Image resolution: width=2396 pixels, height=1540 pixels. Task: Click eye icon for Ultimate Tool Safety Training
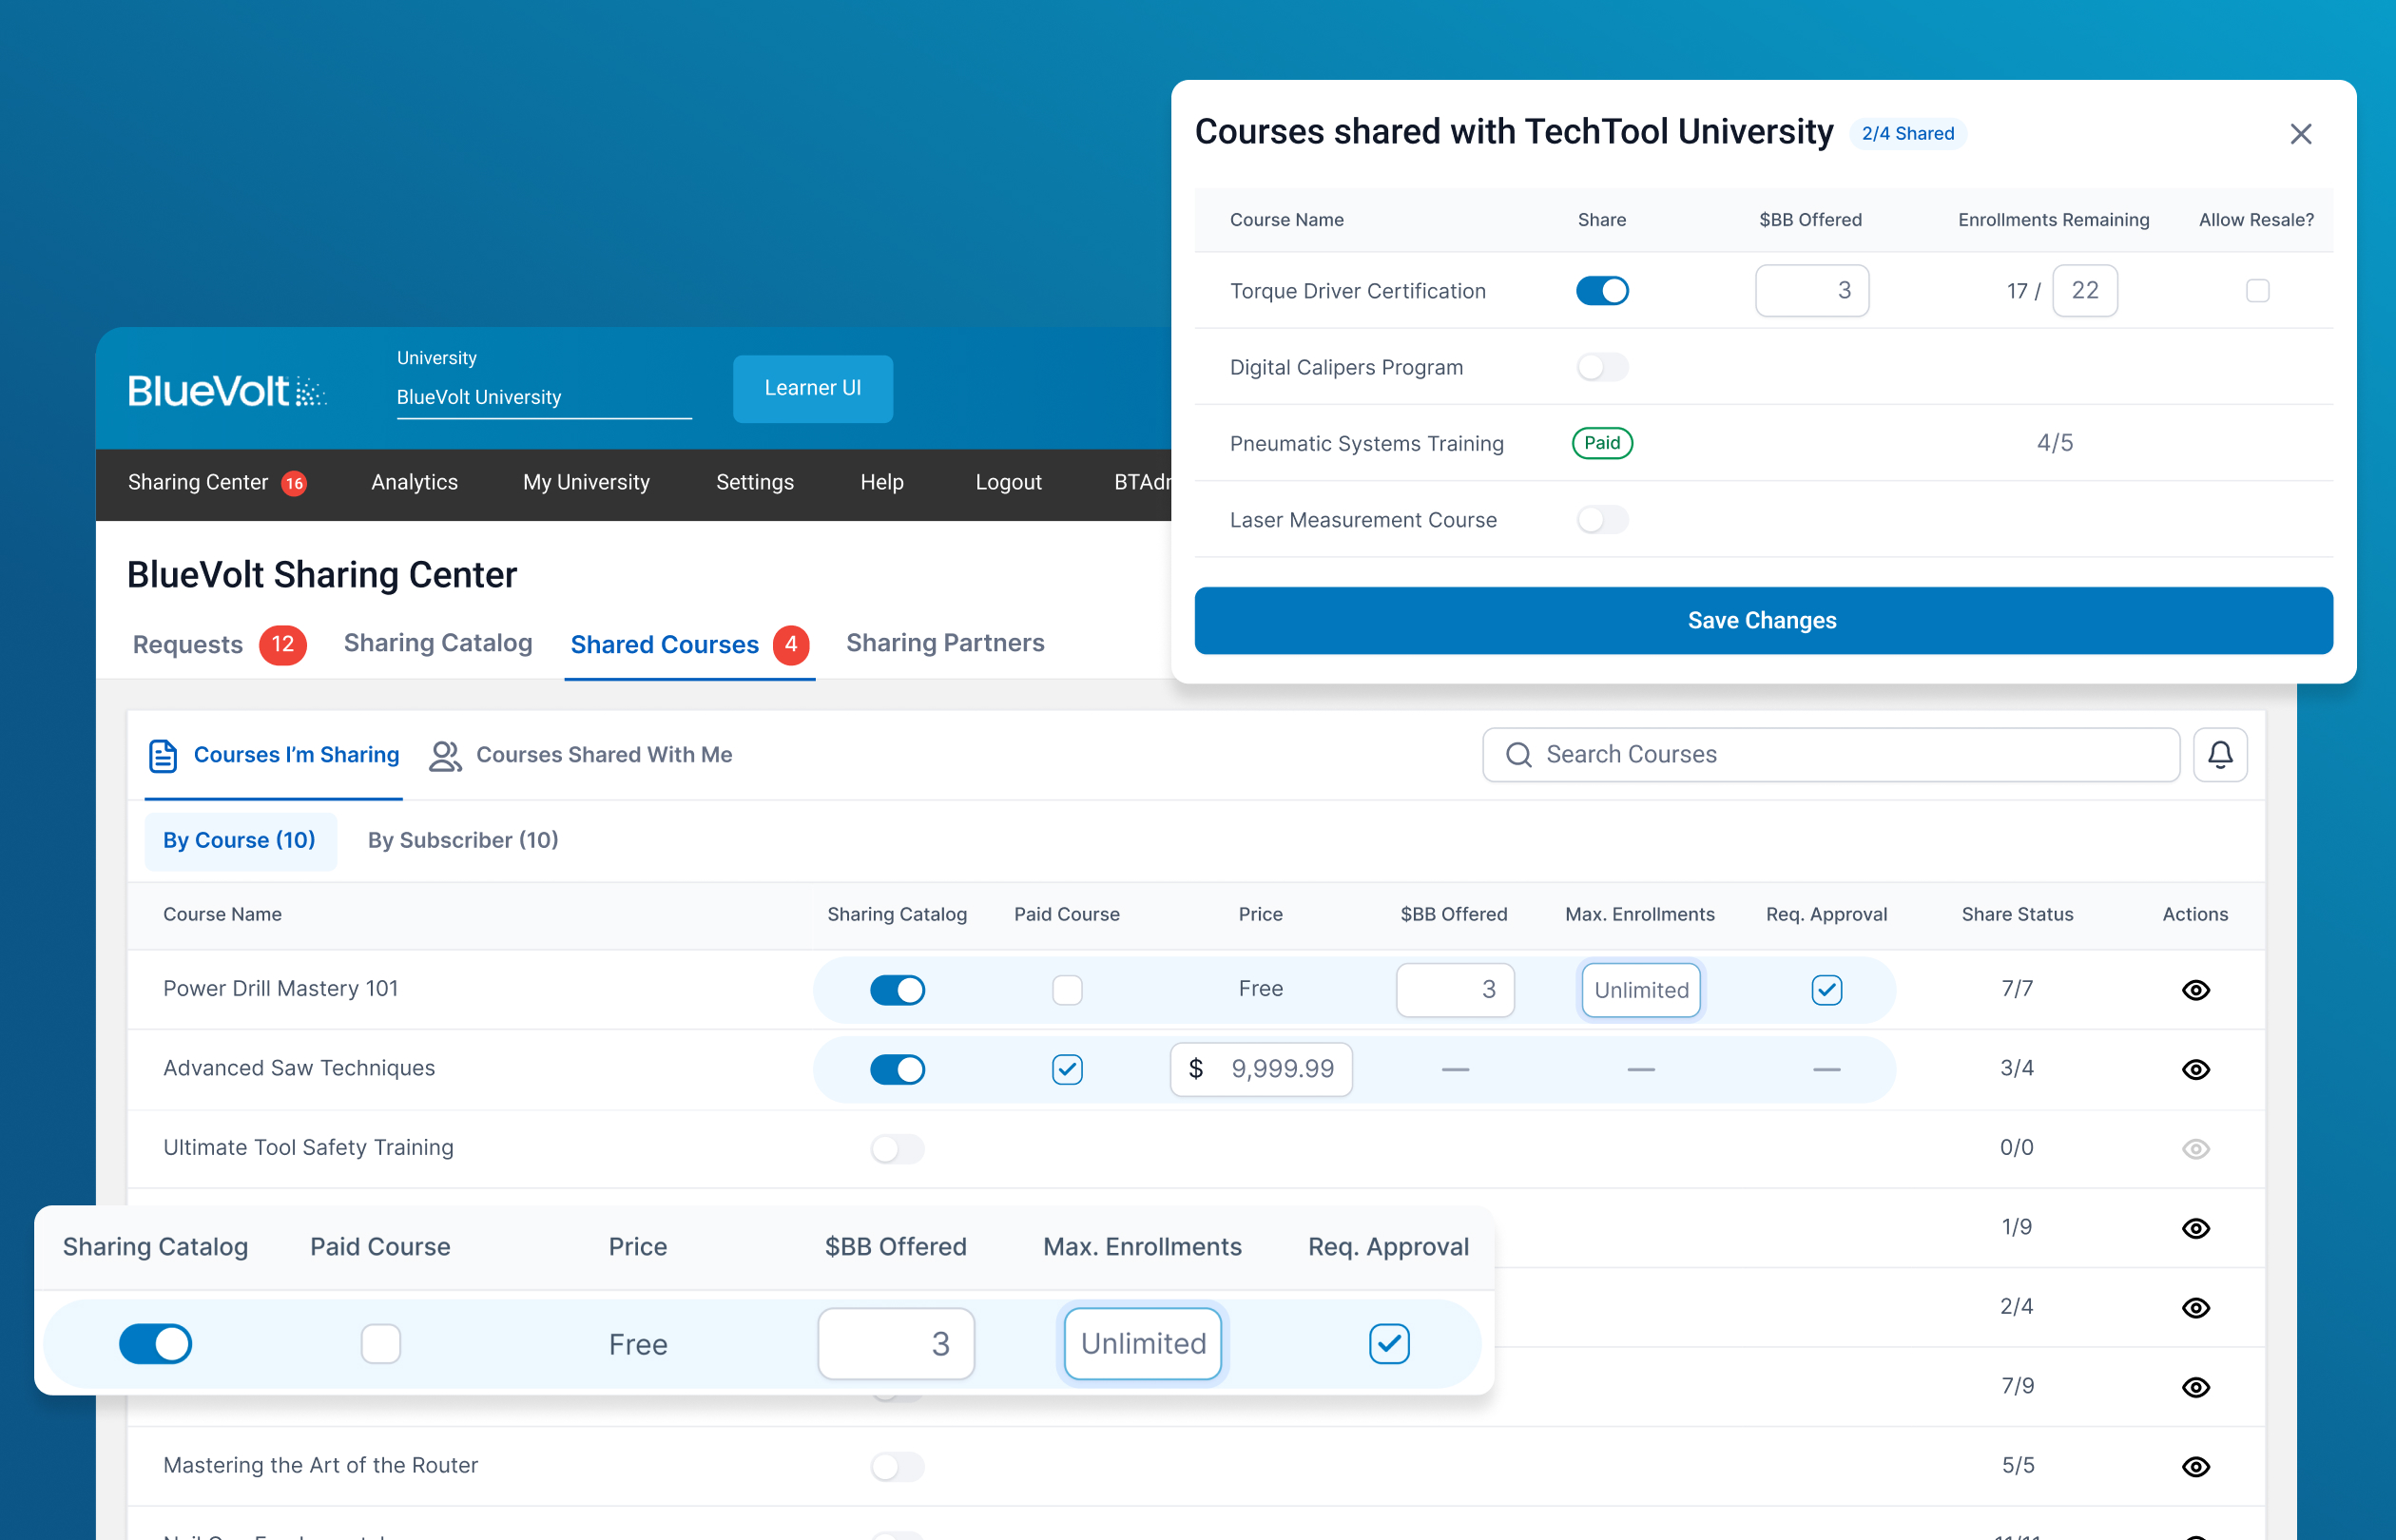pos(2195,1149)
